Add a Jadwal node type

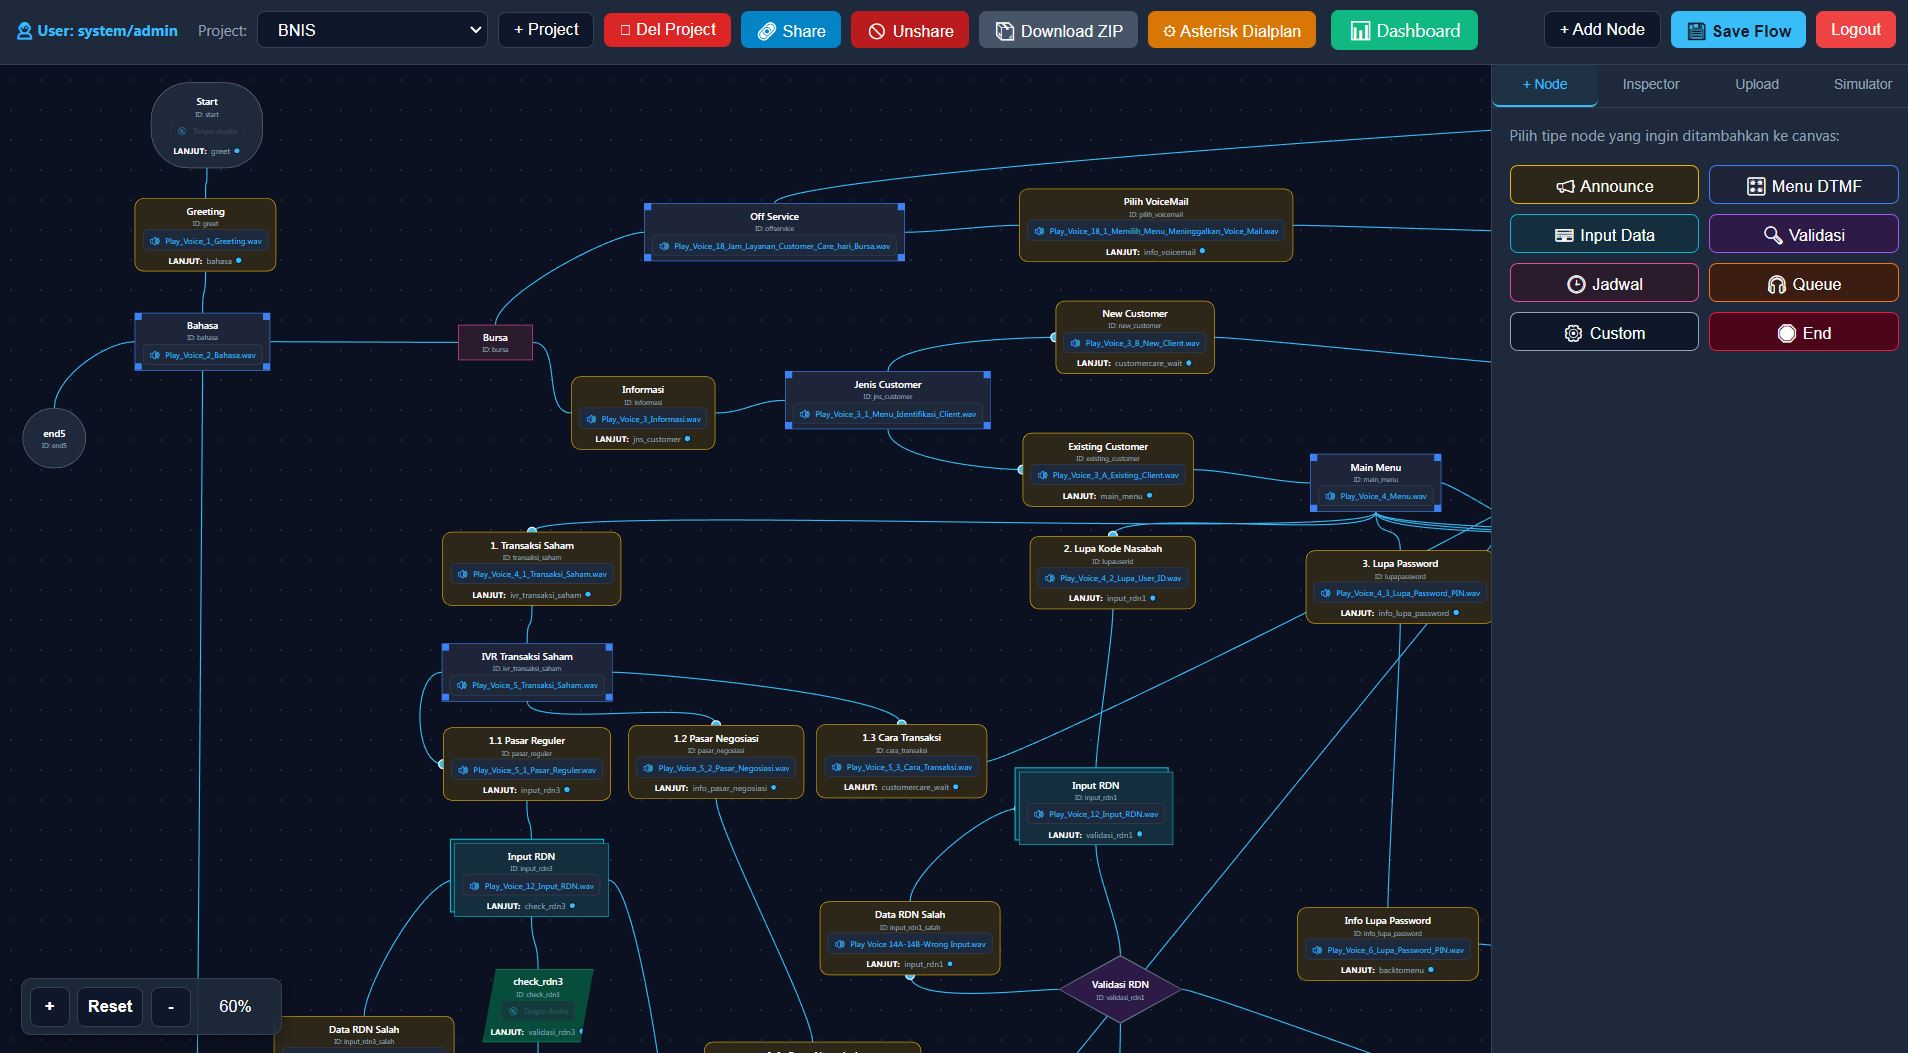pyautogui.click(x=1604, y=284)
